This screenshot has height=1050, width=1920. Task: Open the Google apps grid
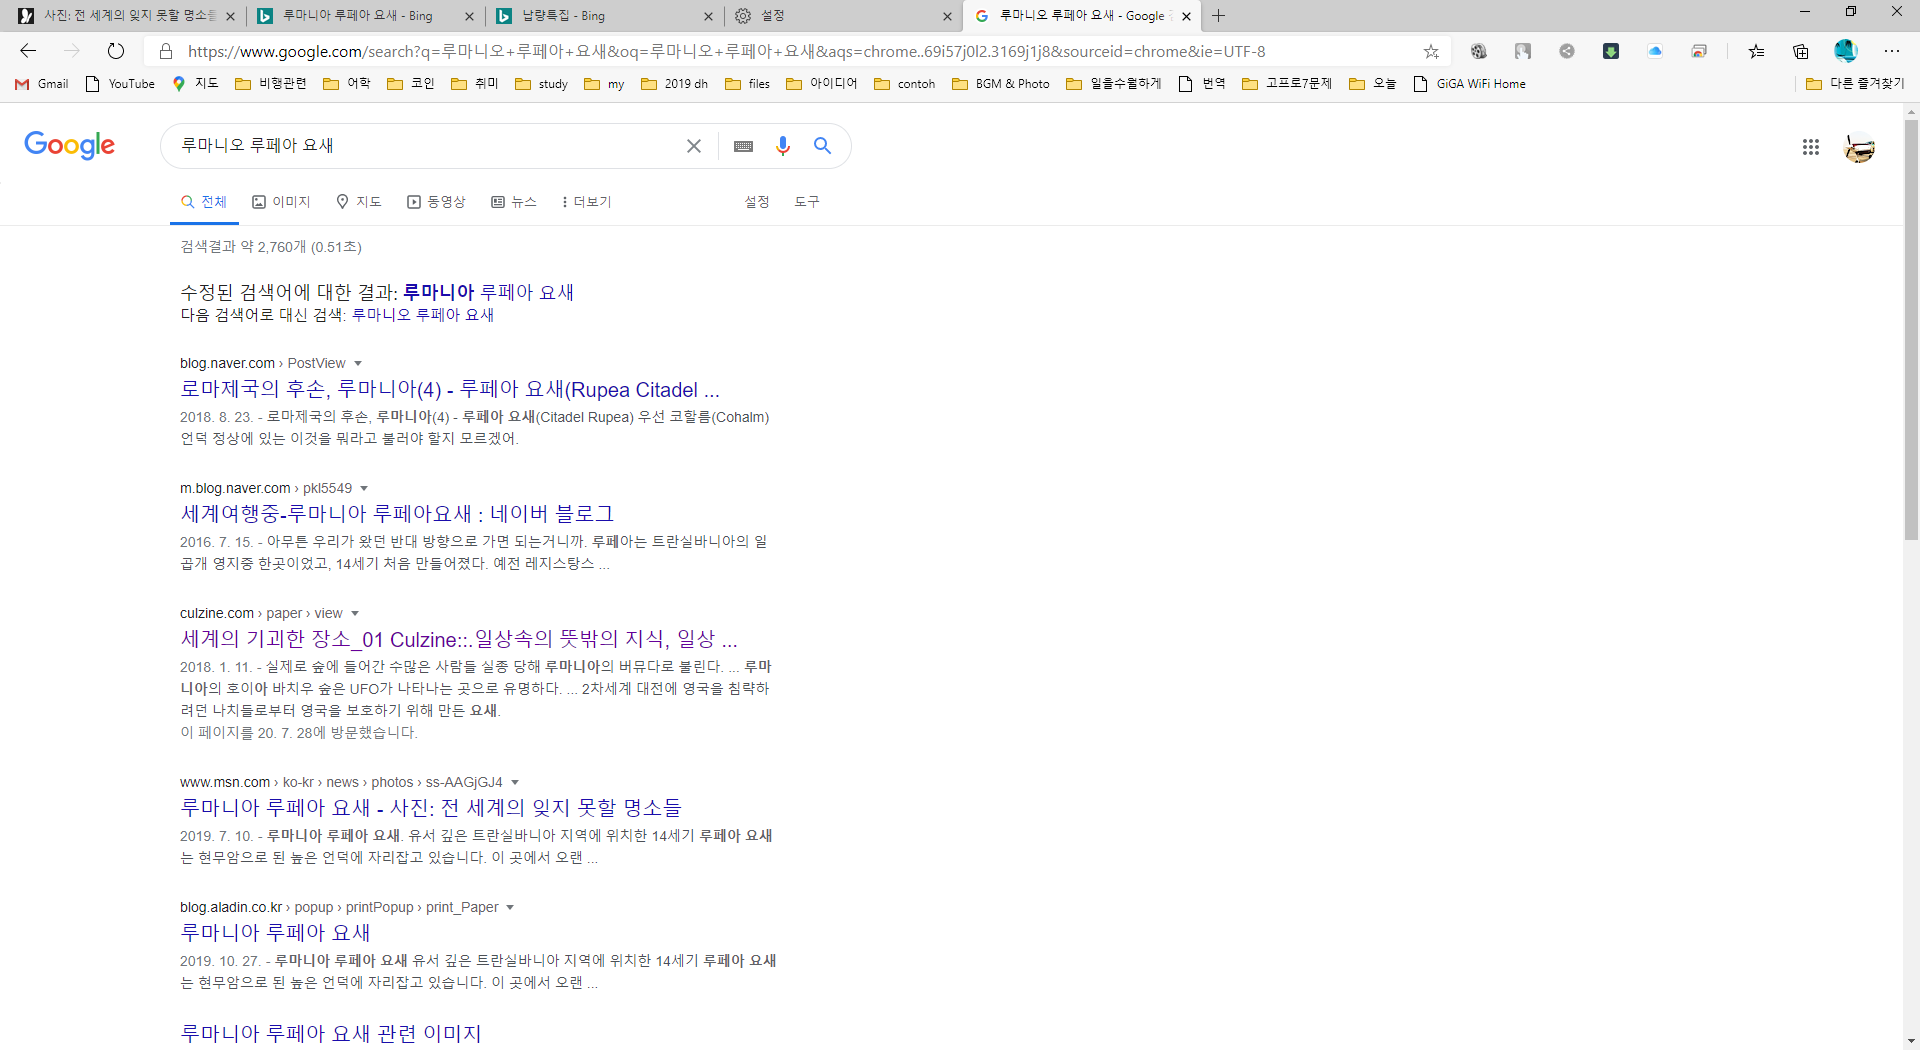pyautogui.click(x=1811, y=147)
